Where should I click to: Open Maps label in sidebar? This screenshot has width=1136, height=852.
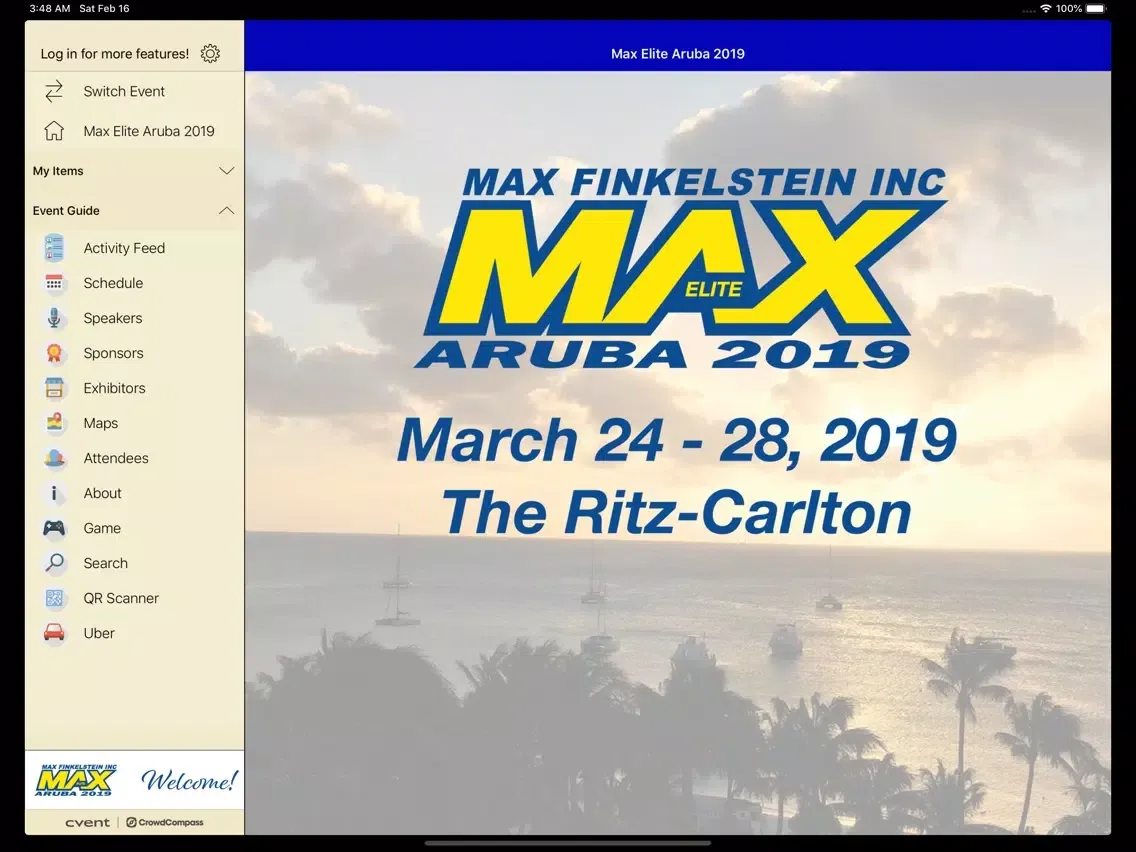pyautogui.click(x=101, y=423)
